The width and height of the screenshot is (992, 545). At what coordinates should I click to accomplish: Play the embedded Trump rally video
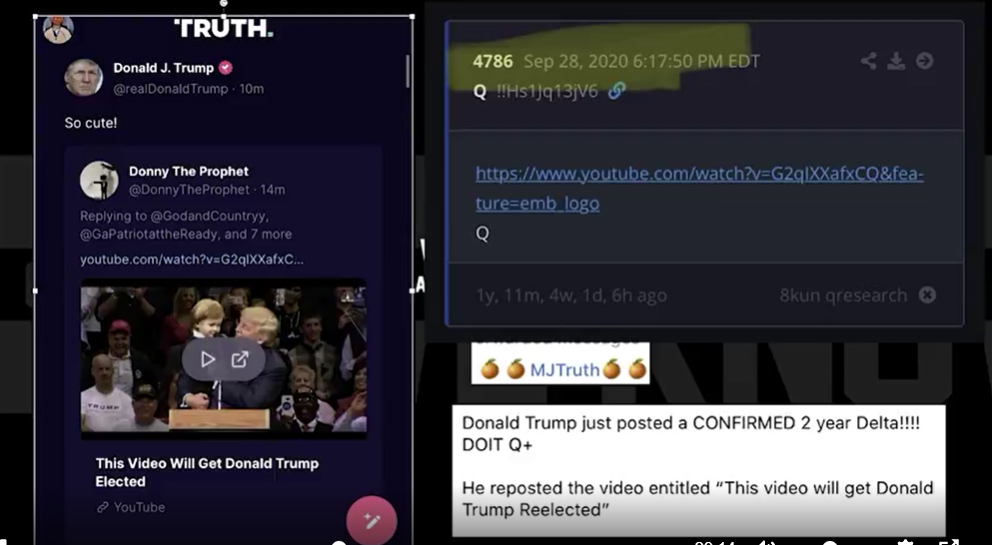tap(208, 360)
